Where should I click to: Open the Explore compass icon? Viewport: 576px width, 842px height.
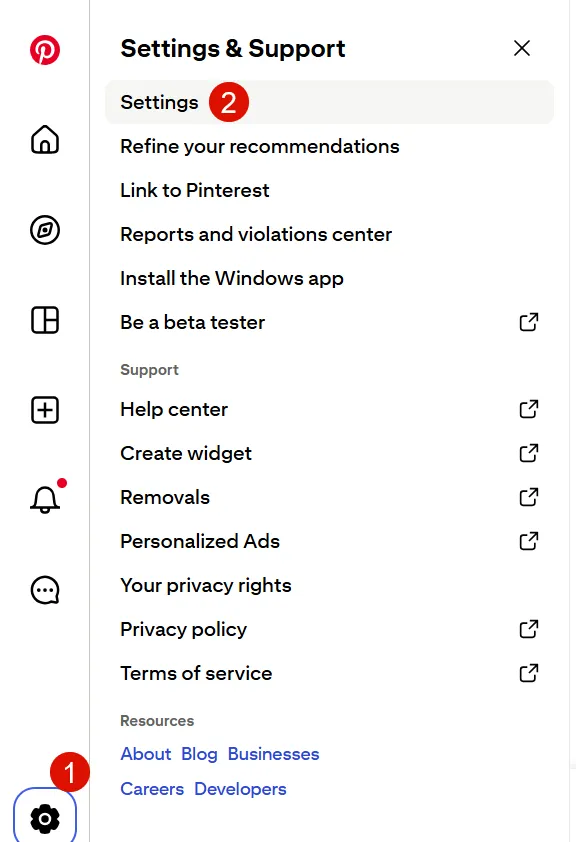click(x=45, y=230)
